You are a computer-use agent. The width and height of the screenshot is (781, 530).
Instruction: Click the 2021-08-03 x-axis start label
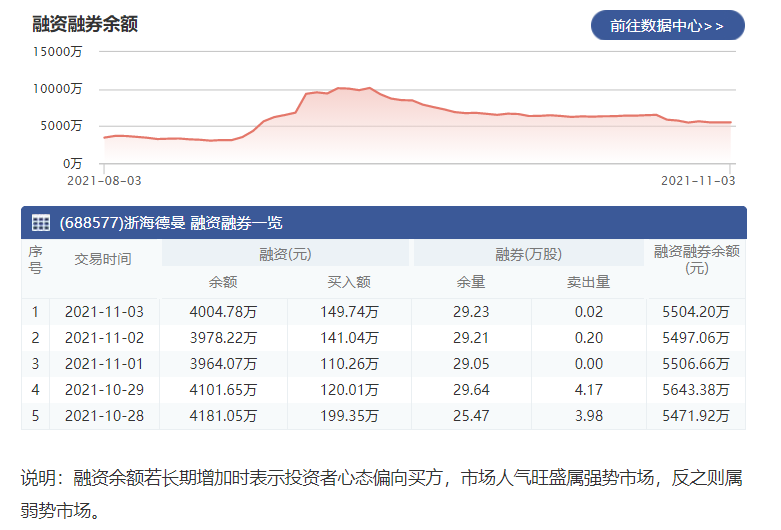point(104,180)
